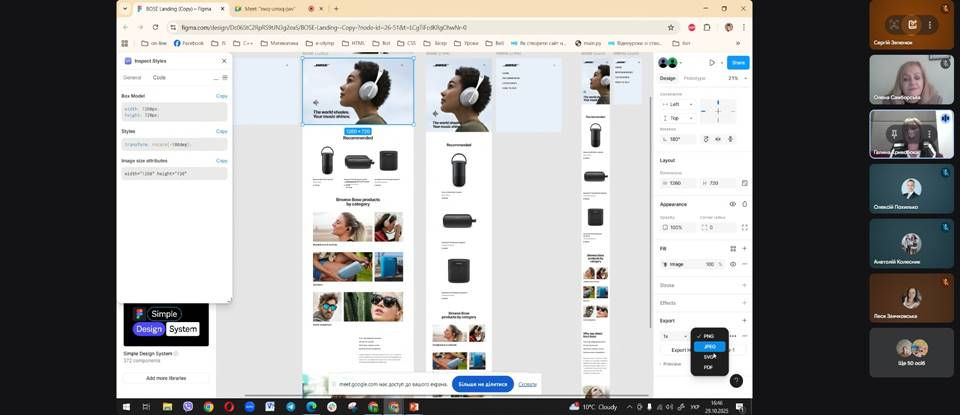This screenshot has height=415, width=960.
Task: Copy the Styles code
Action: click(222, 132)
